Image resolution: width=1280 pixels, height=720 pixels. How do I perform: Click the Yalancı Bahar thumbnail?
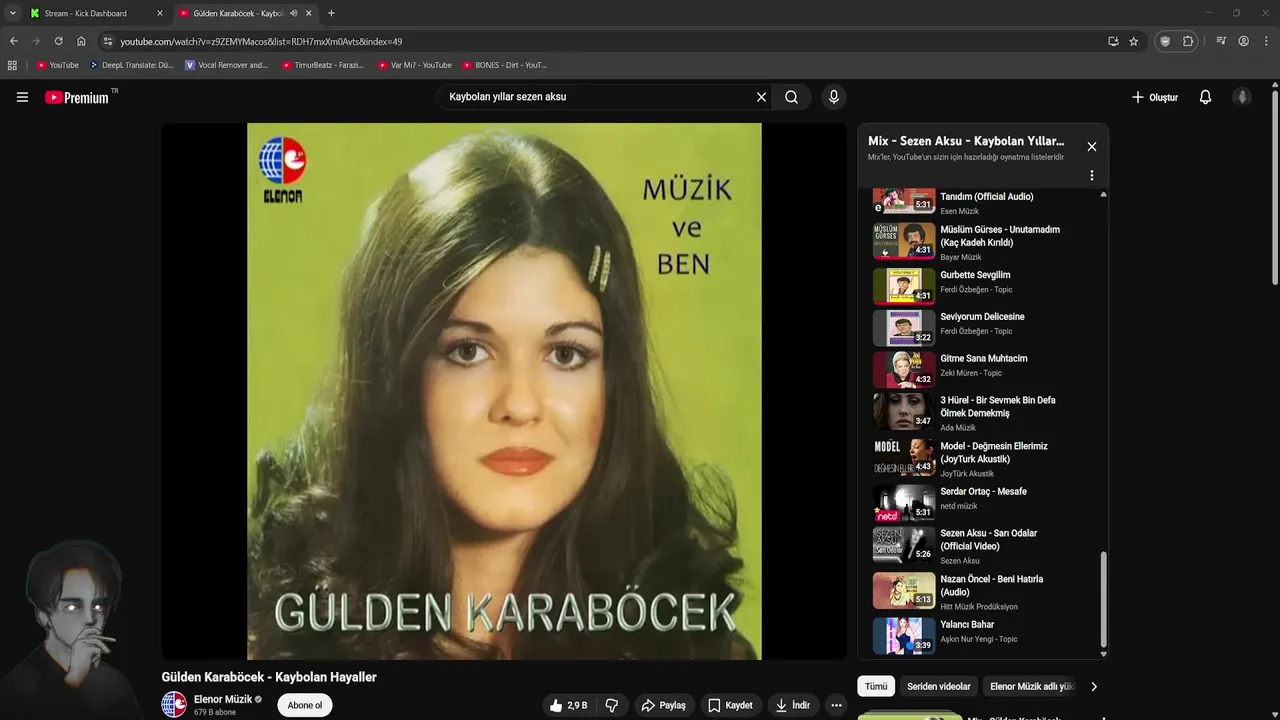pos(904,636)
